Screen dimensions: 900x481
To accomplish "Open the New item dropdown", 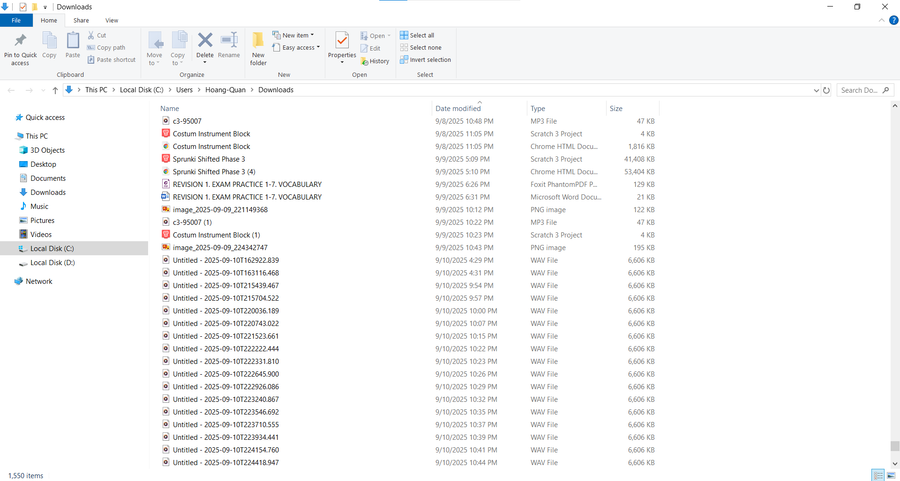I will (x=293, y=35).
